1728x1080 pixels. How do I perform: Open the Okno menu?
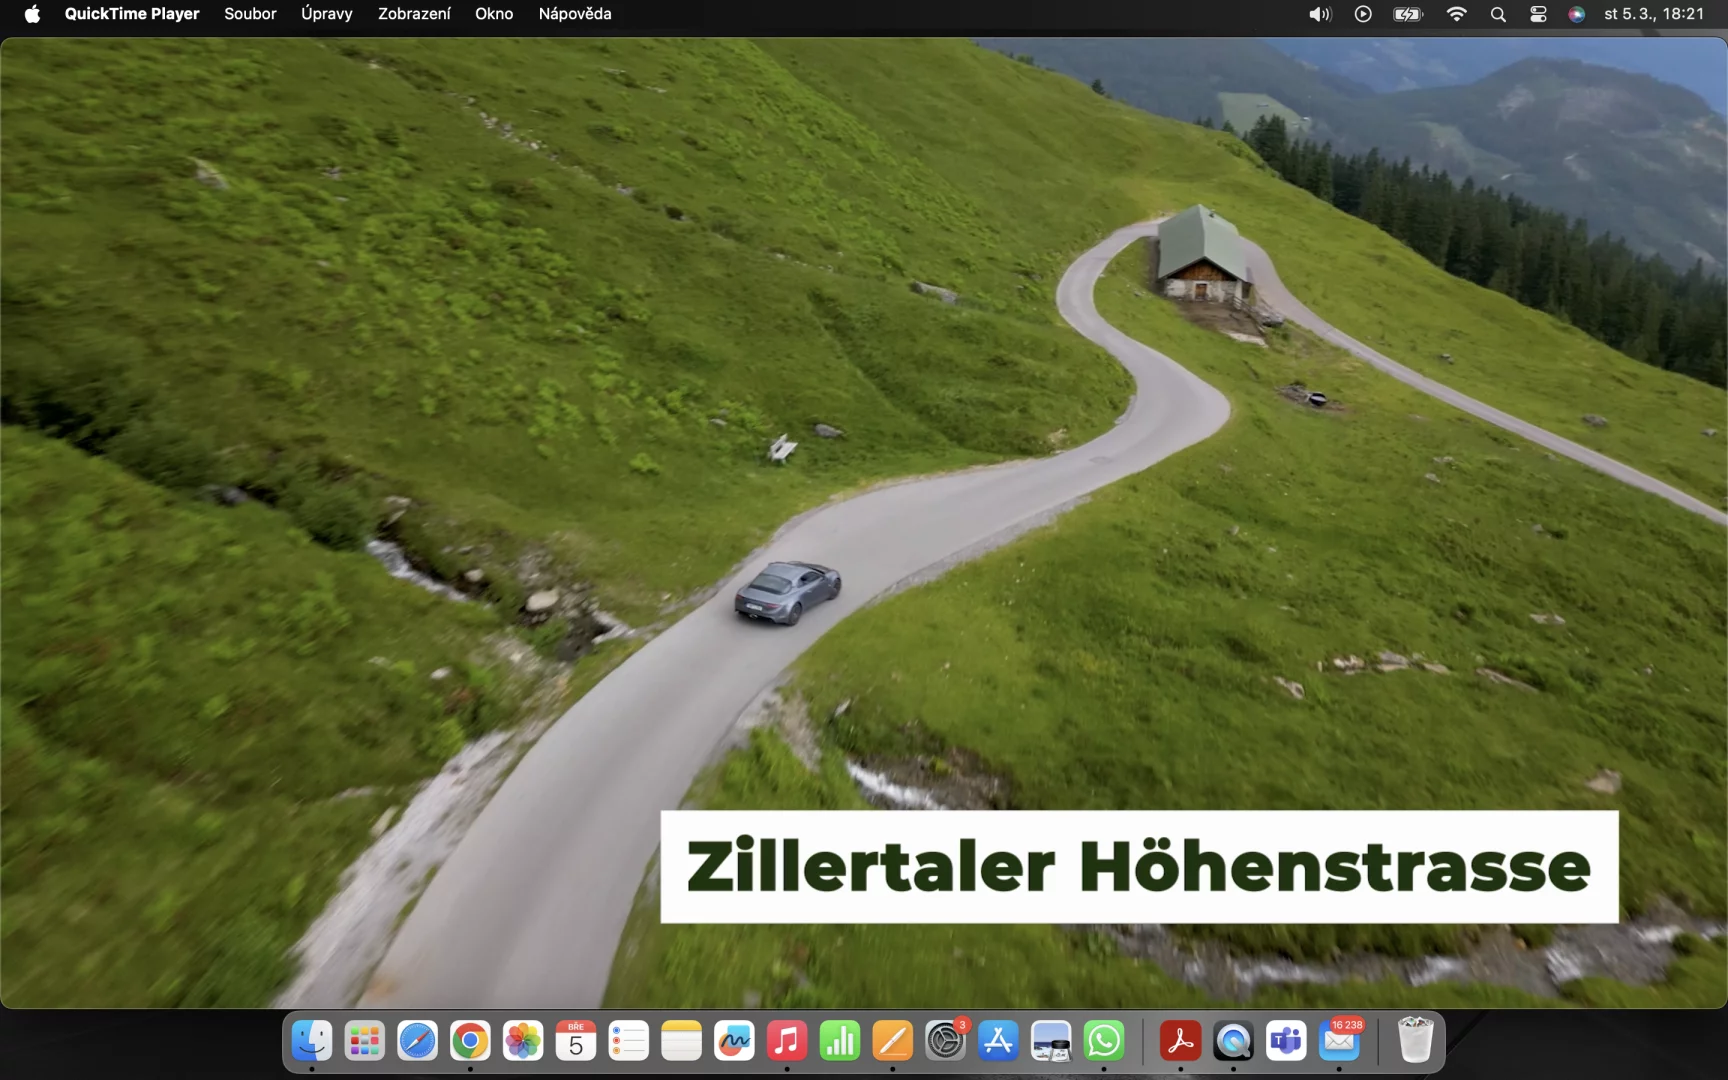[494, 14]
